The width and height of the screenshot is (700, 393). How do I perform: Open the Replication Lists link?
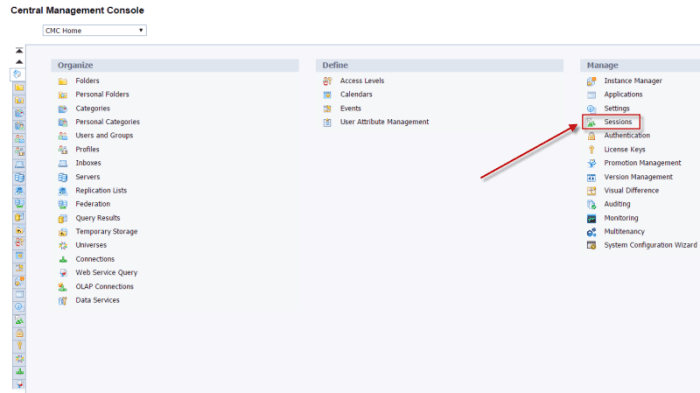coord(101,191)
